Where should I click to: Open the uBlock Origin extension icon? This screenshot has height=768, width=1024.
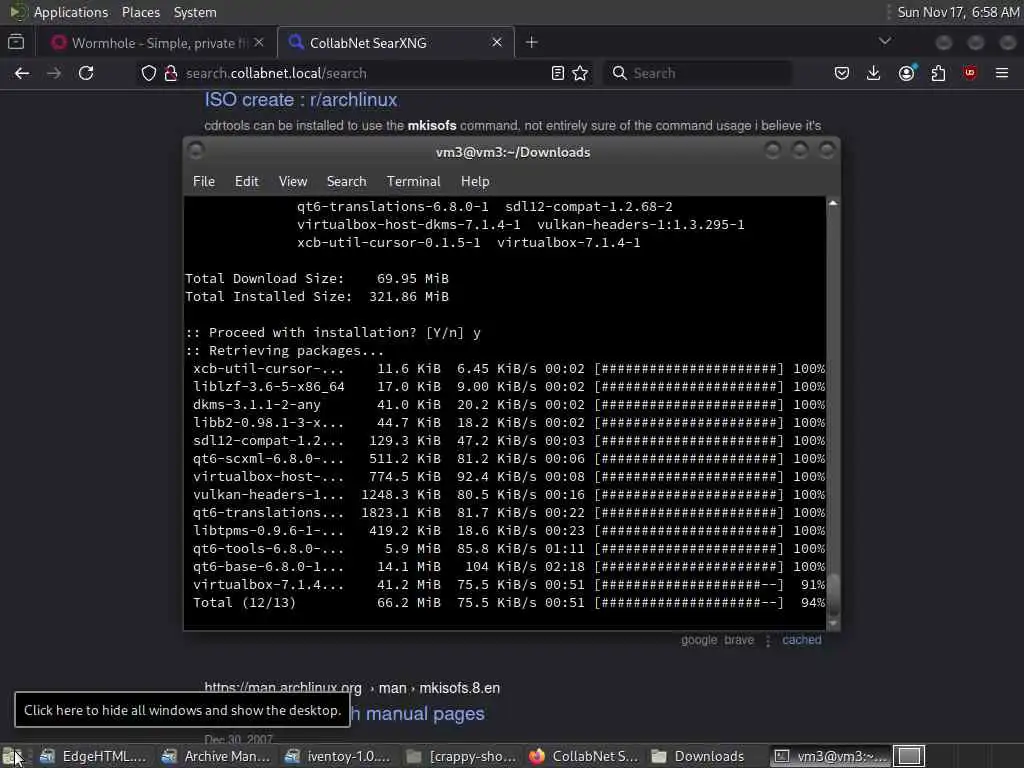[x=970, y=73]
